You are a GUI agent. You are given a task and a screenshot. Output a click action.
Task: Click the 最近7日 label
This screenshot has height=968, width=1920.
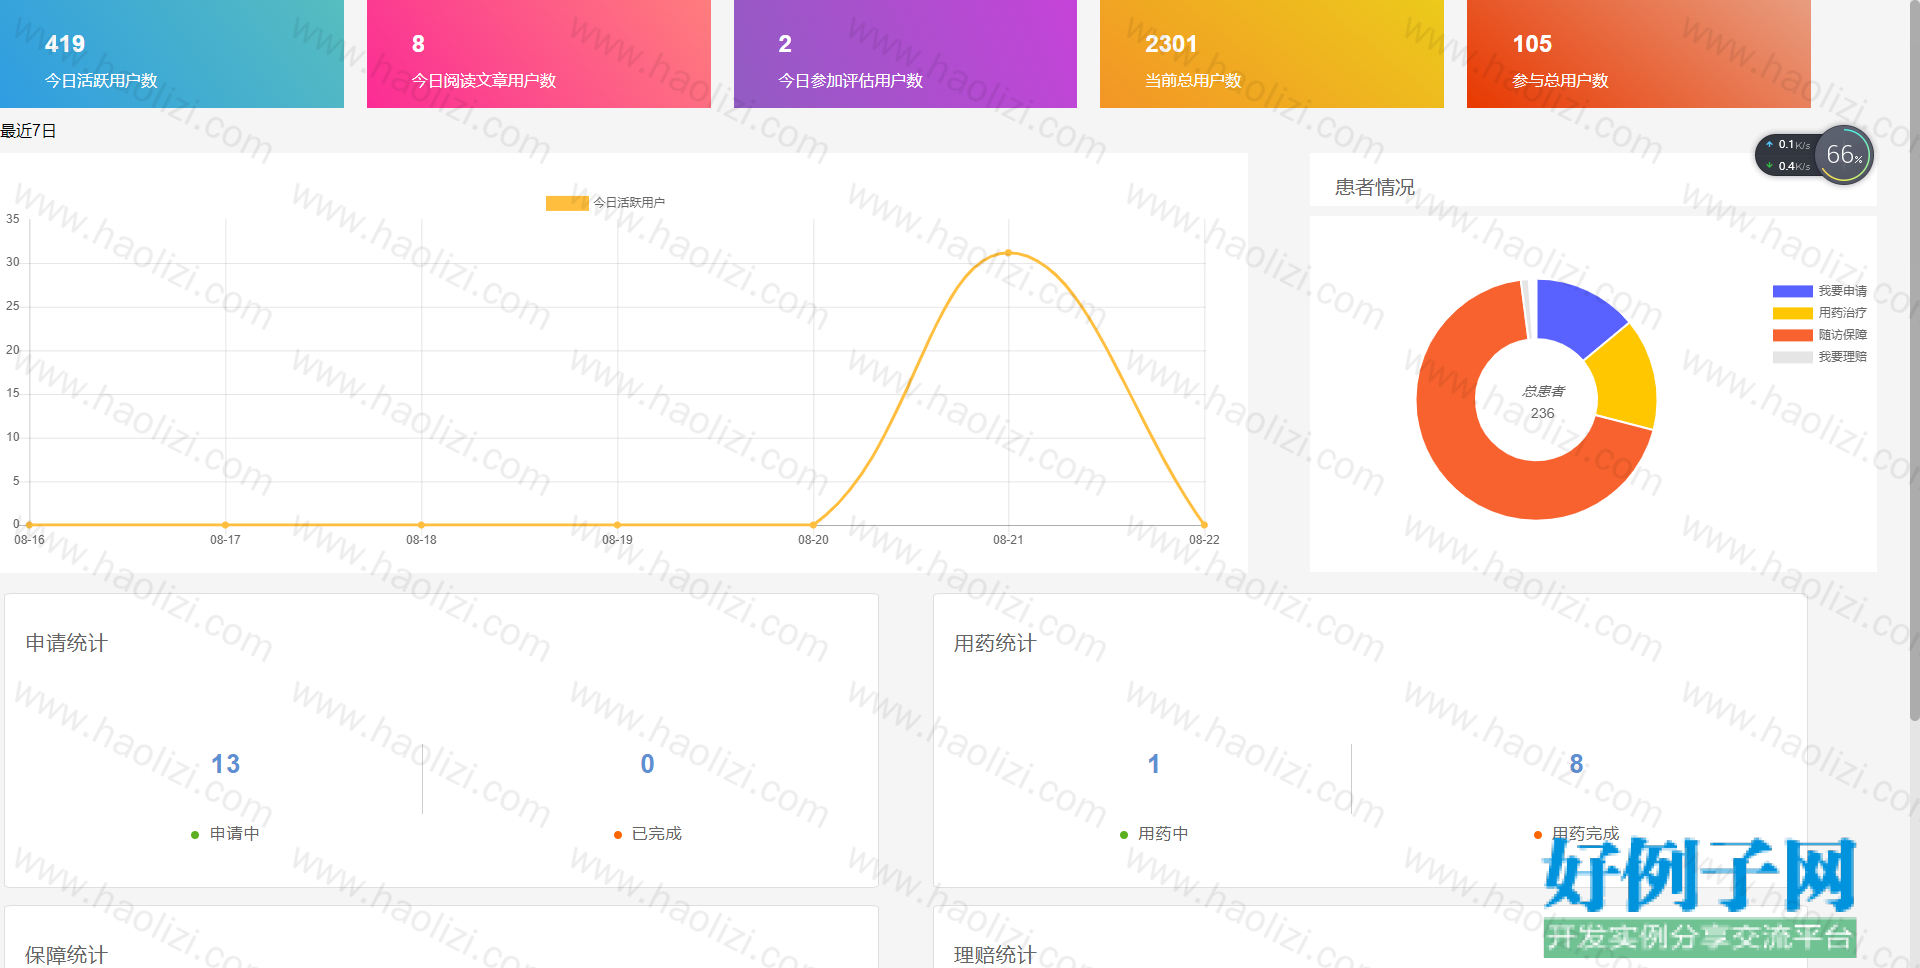coord(28,131)
